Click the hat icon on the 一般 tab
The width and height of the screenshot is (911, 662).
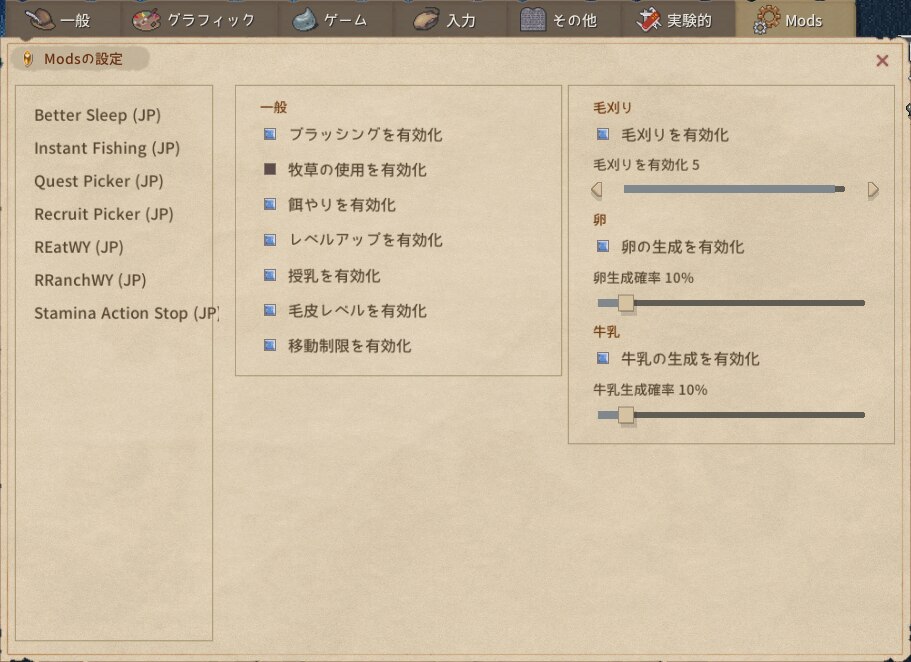tap(40, 19)
